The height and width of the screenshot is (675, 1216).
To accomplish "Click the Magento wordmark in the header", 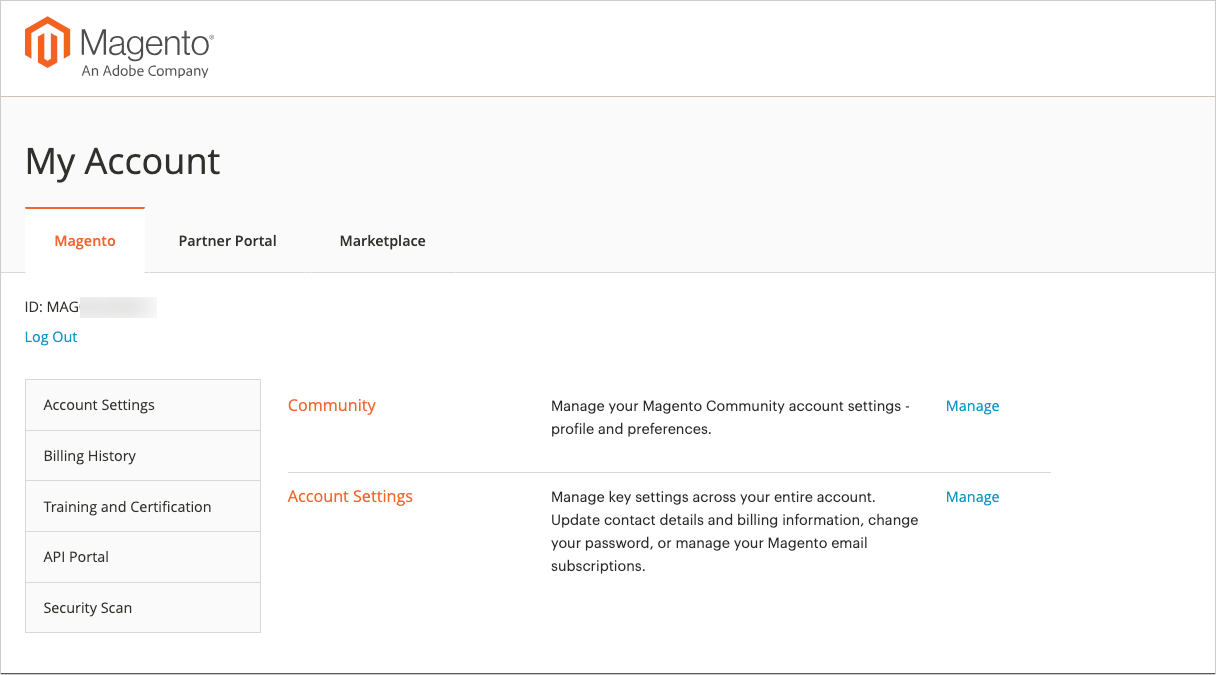I will pos(146,44).
